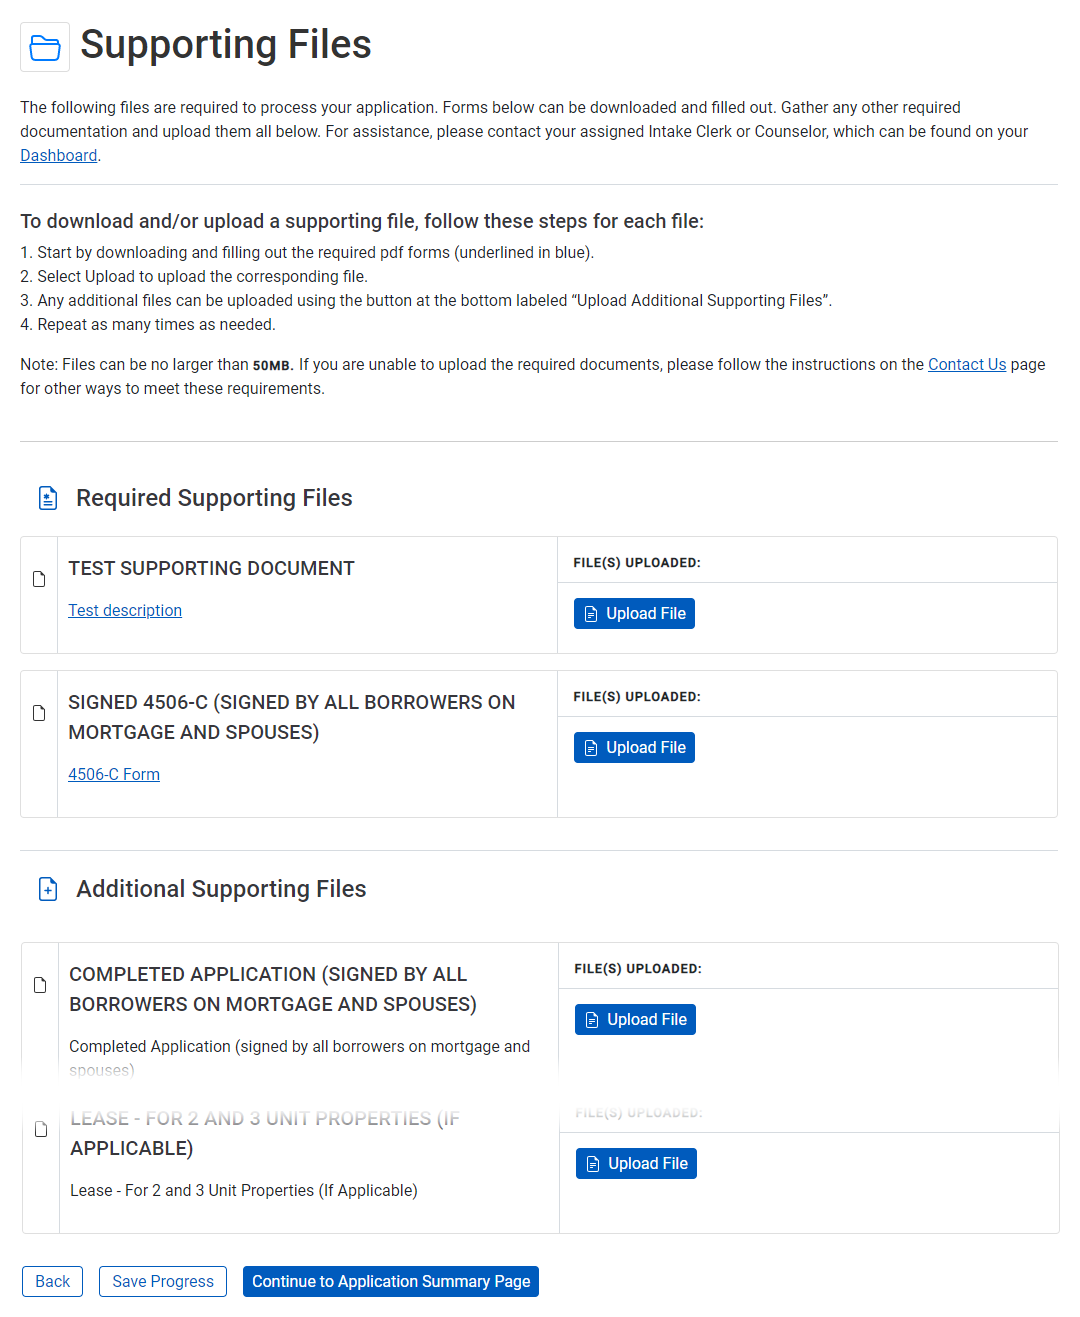Upload a file for the Completed Application

pos(635,1019)
